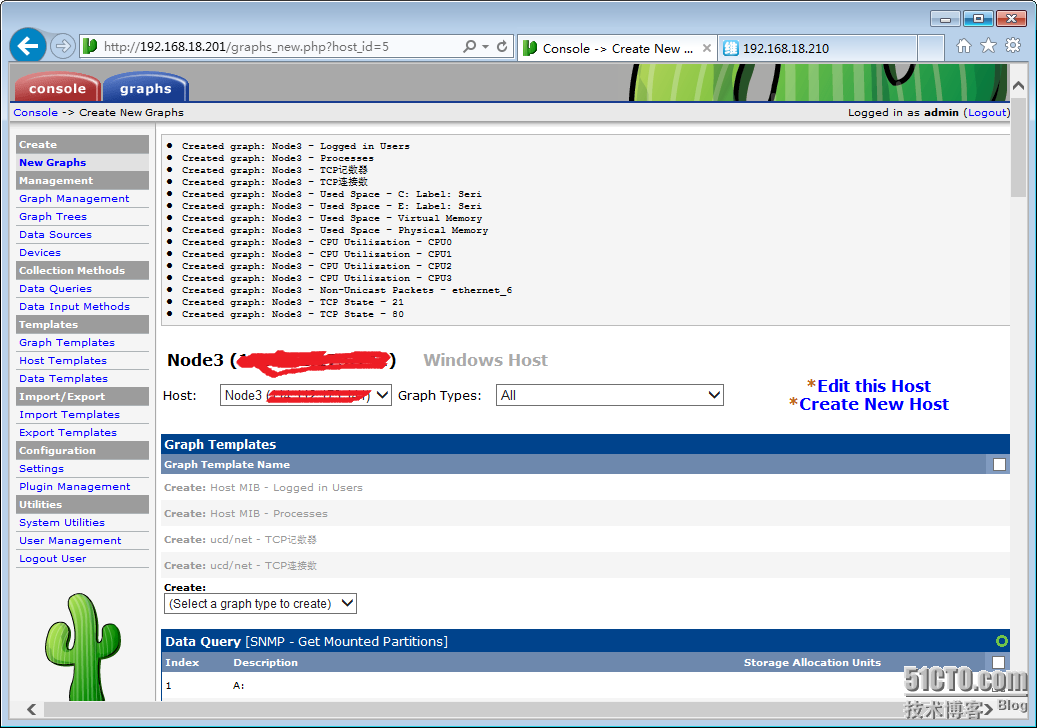Go back with browser back arrow
This screenshot has height=728, width=1037.
(28, 46)
